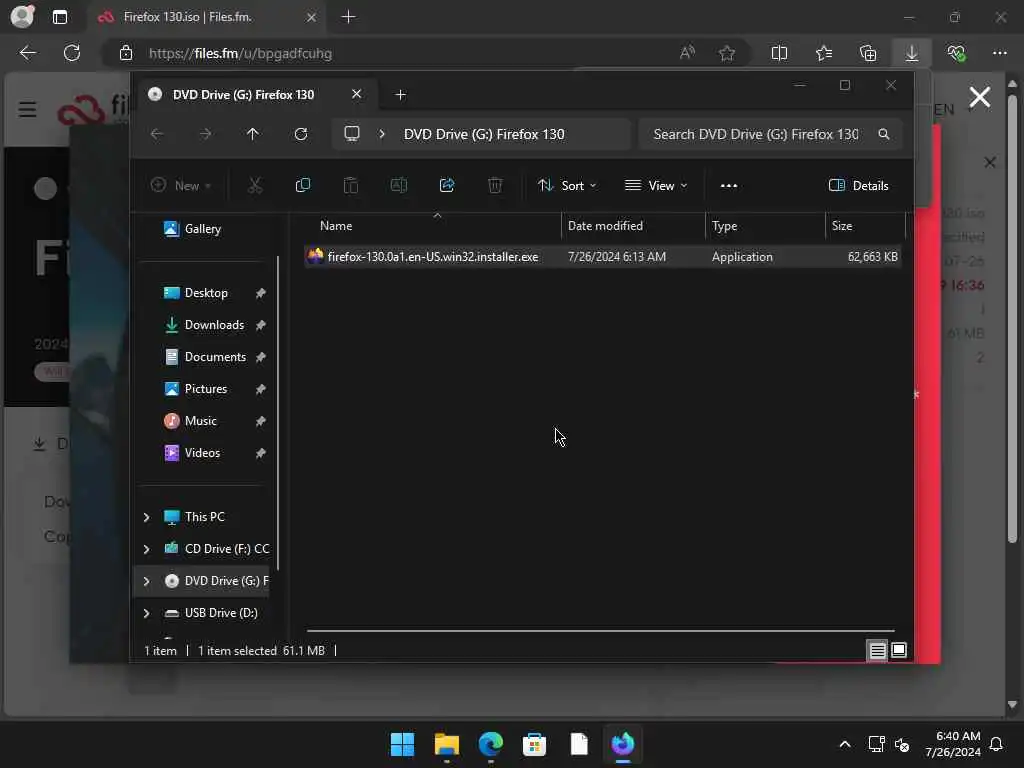Open Microsoft Store from taskbar
The image size is (1024, 768).
(x=534, y=744)
